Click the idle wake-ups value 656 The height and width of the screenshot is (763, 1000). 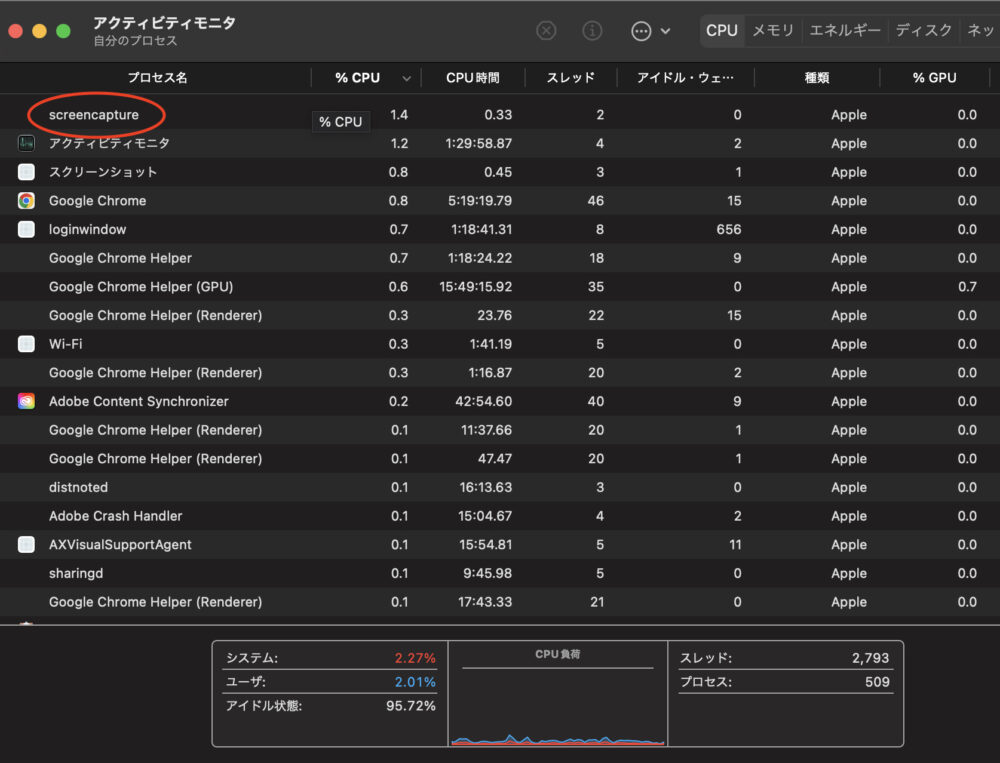[x=728, y=230]
